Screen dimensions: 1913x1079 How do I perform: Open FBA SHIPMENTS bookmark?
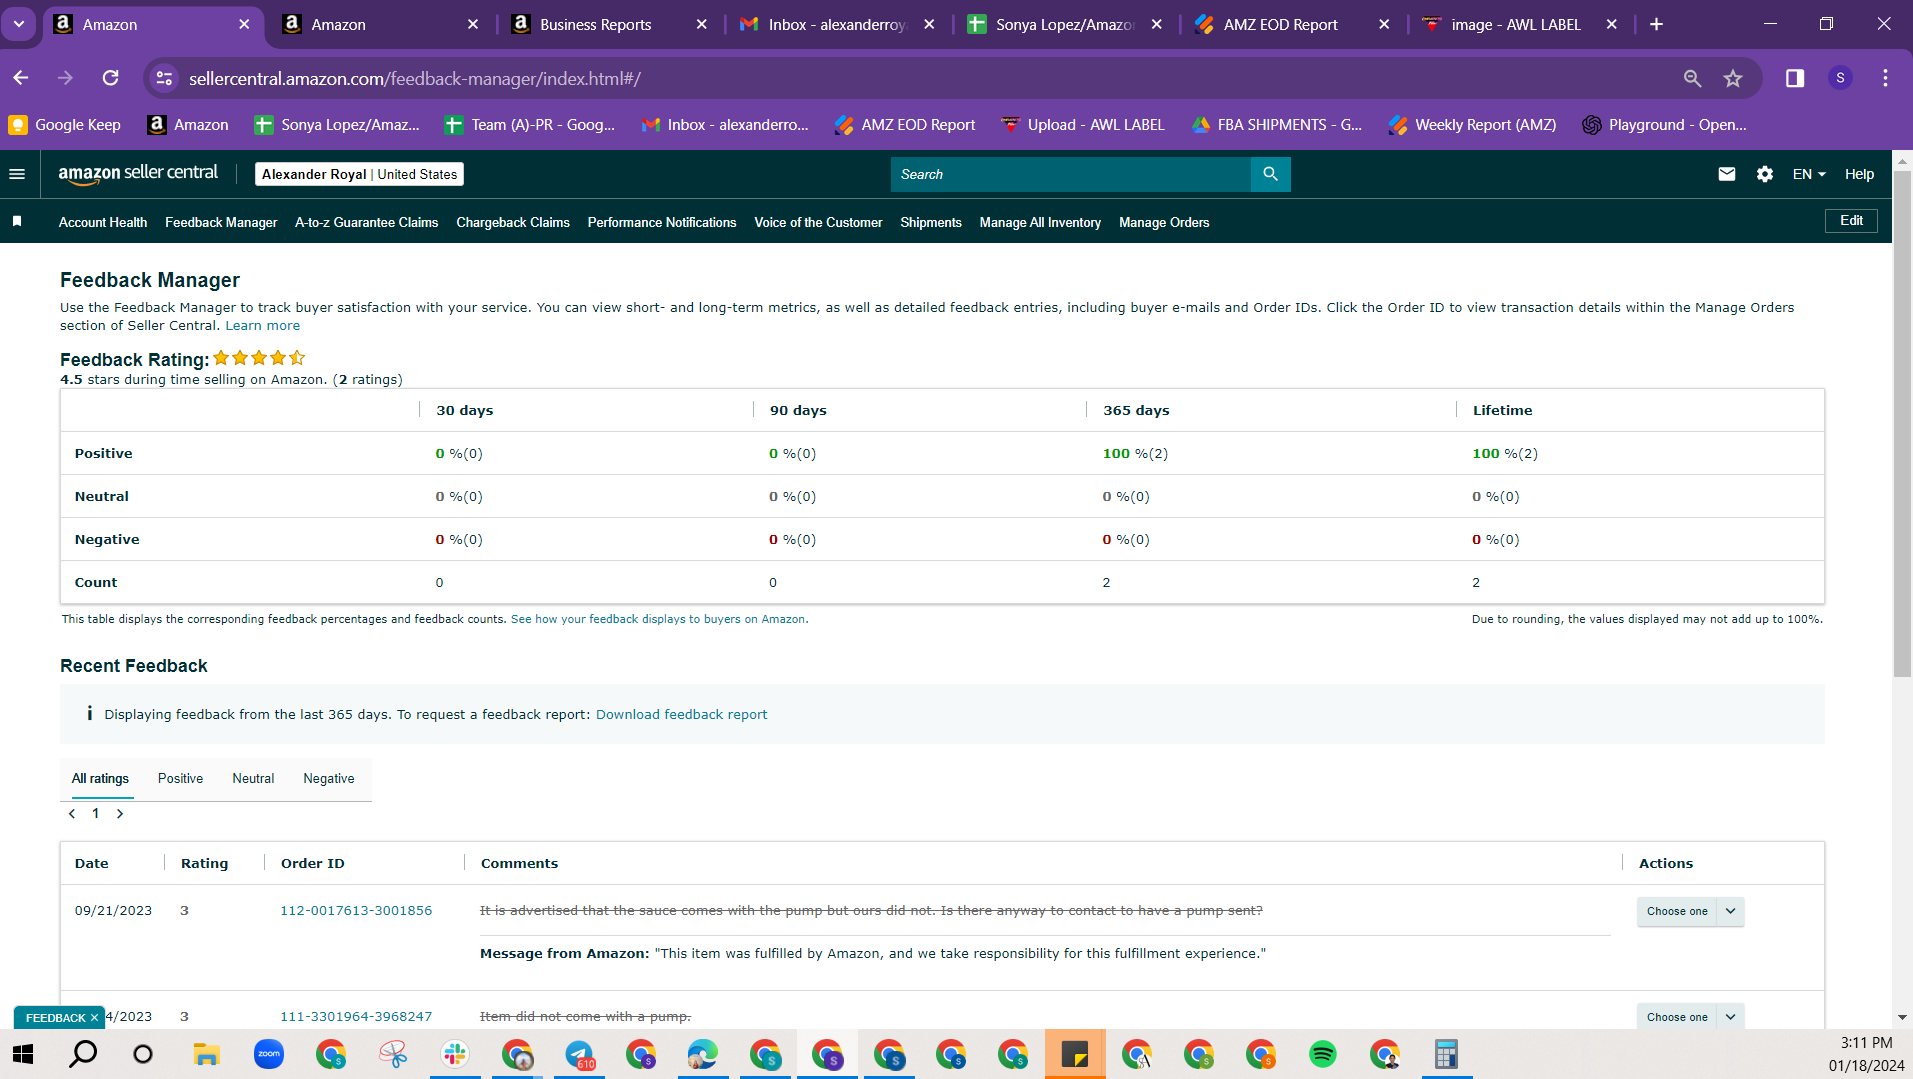coord(1277,125)
